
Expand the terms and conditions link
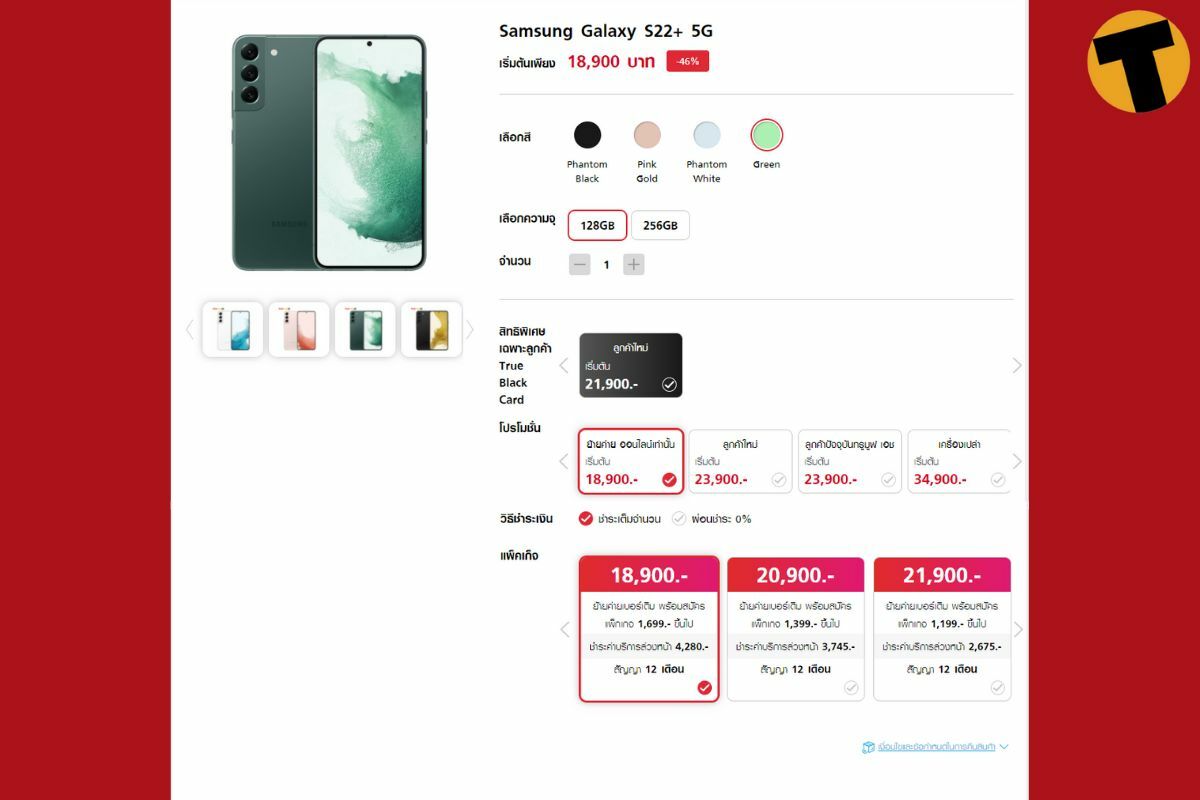935,747
